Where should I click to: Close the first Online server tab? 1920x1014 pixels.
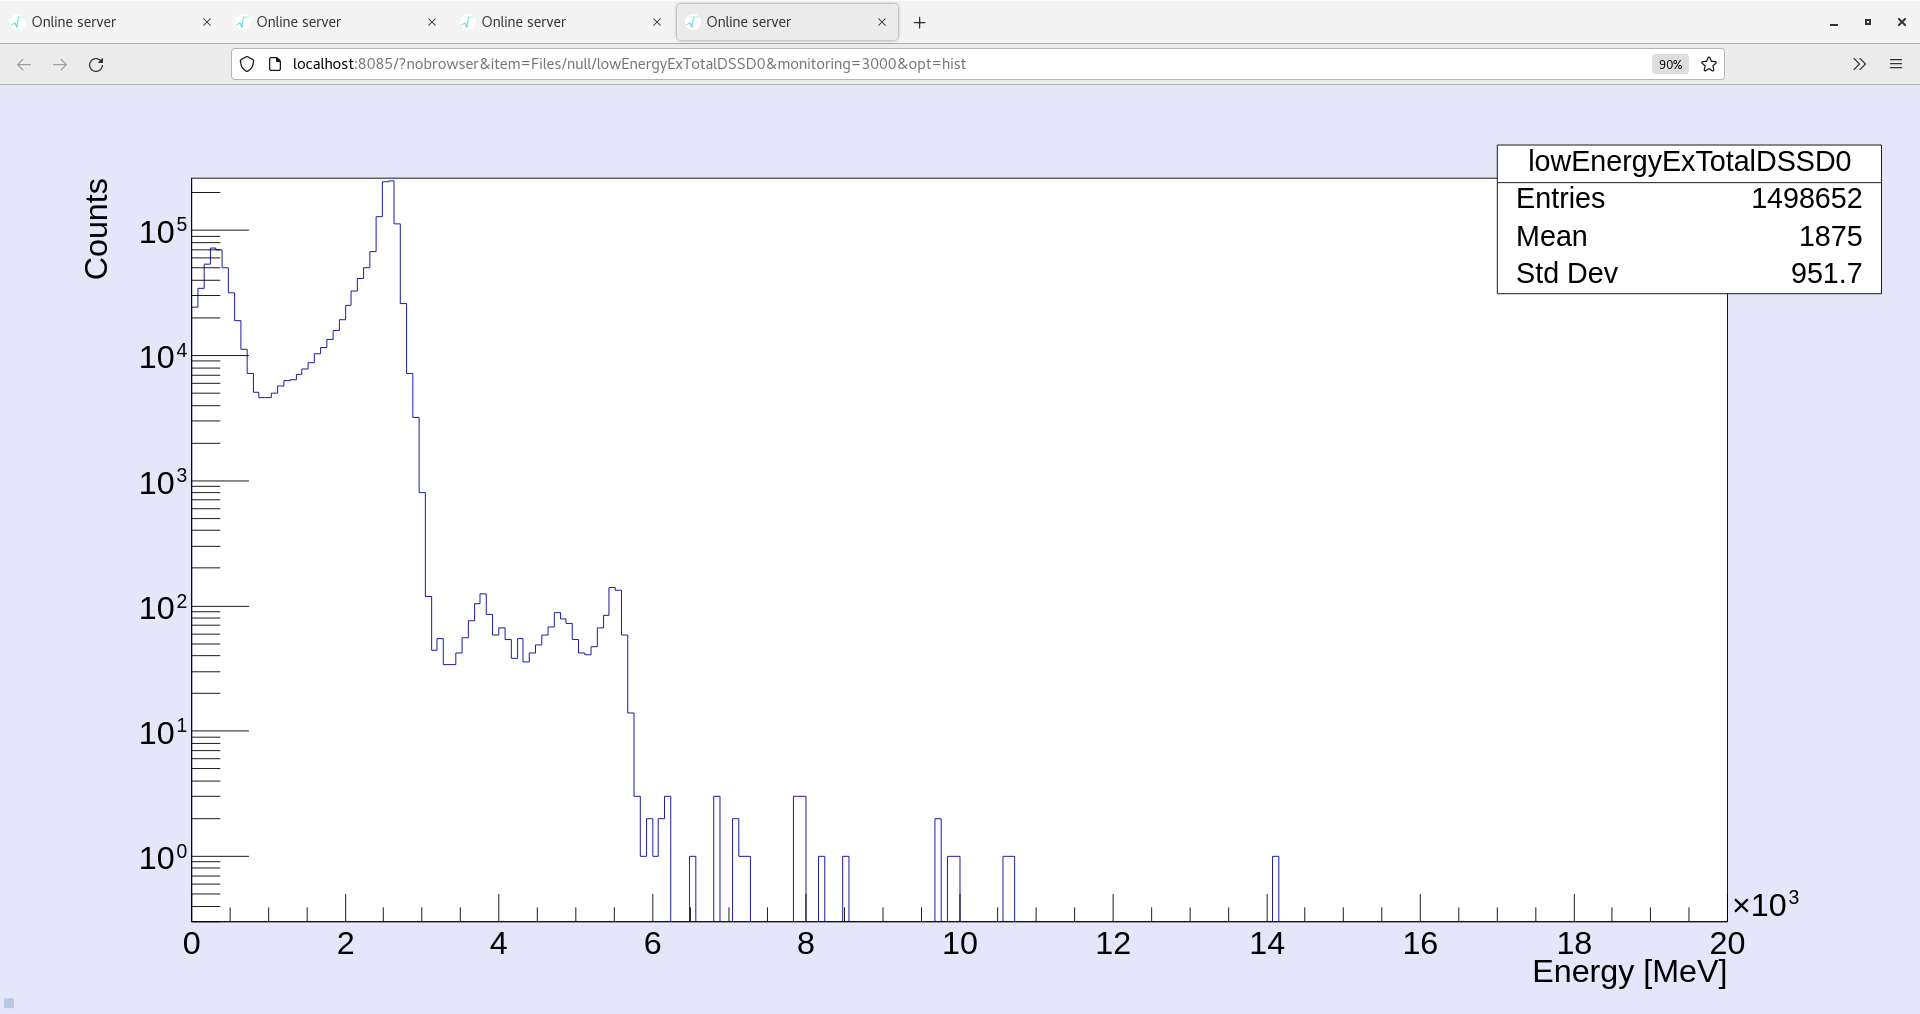point(207,22)
